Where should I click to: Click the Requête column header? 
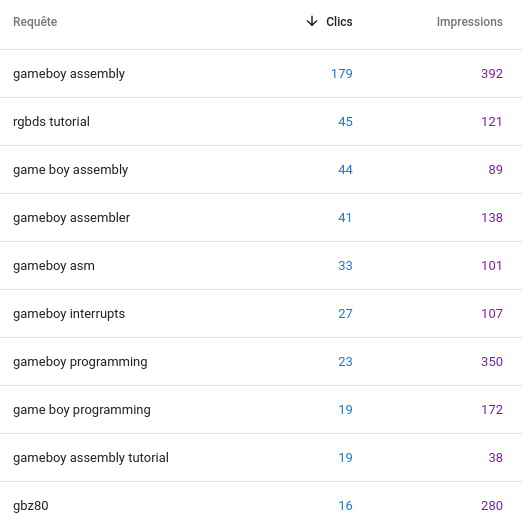(x=35, y=22)
